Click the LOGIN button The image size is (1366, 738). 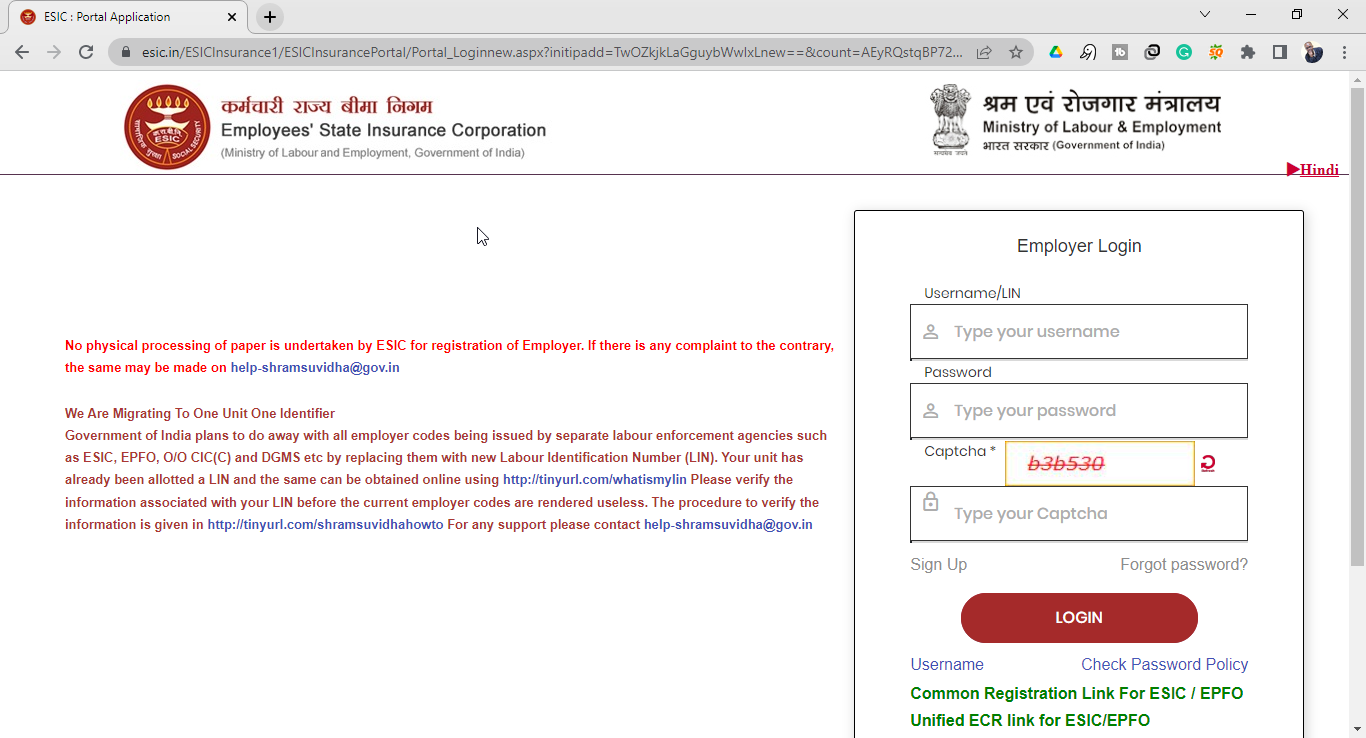click(x=1079, y=618)
